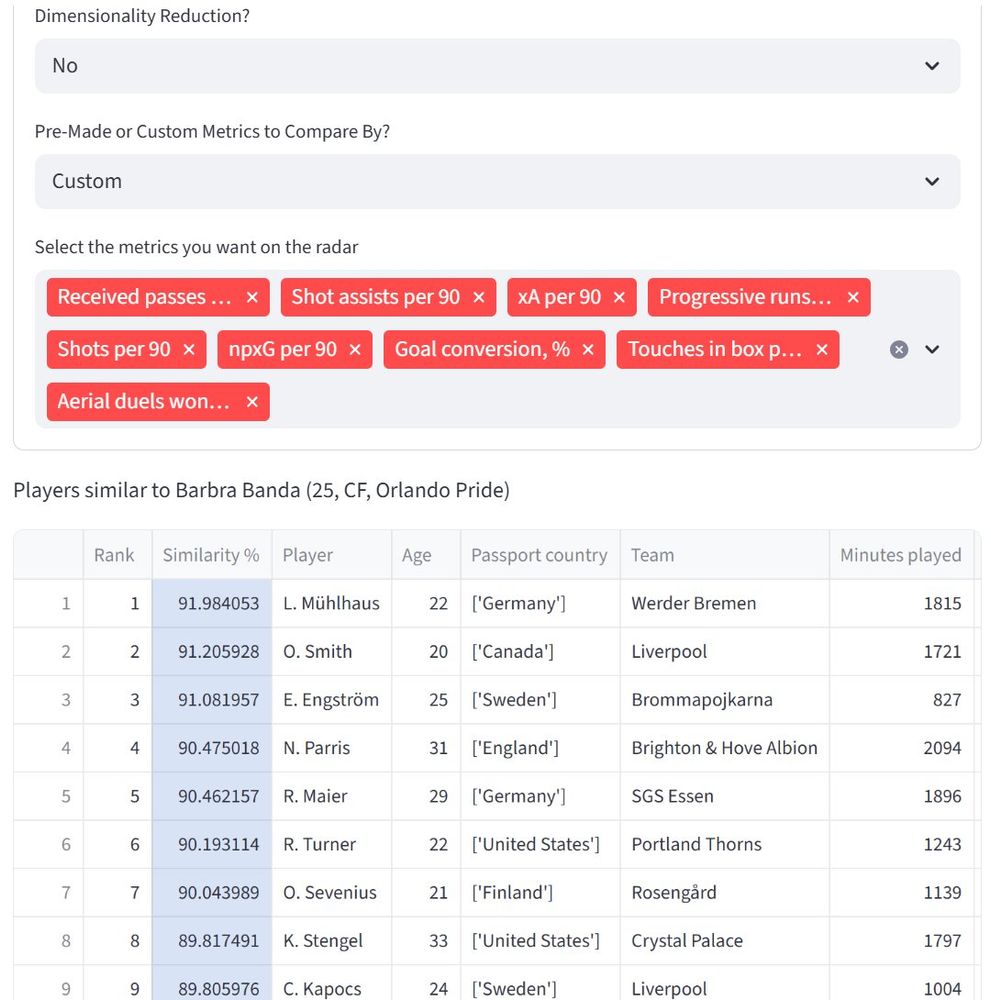Remove the 'Shot assists per 90' tag
This screenshot has height=1000, width=991.
(479, 297)
